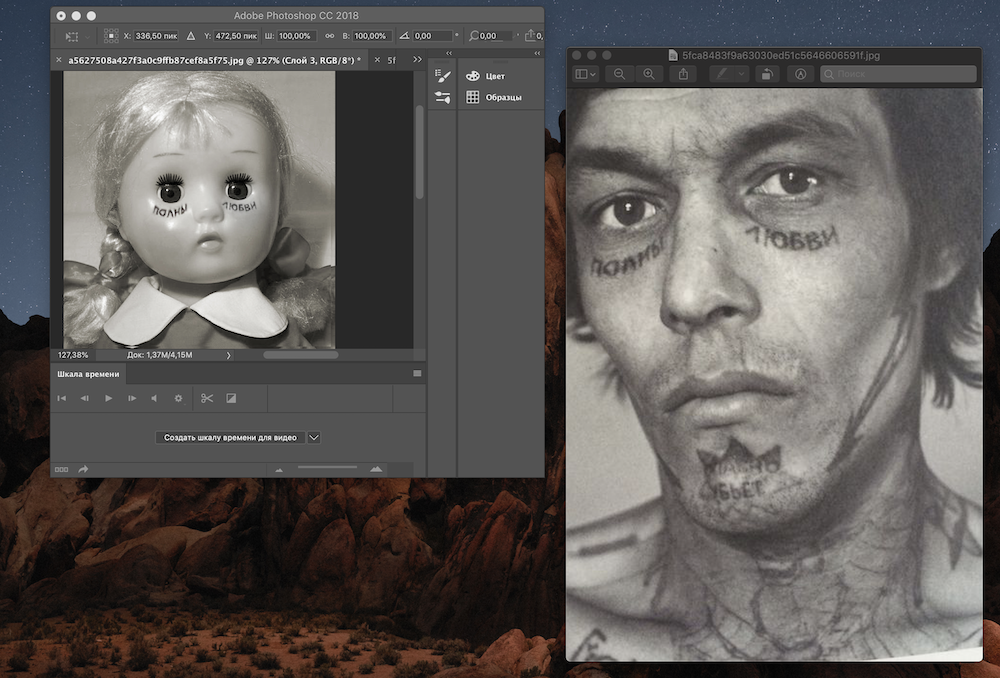
Task: Toggle relative positioning triangle for reference point
Action: 190,36
